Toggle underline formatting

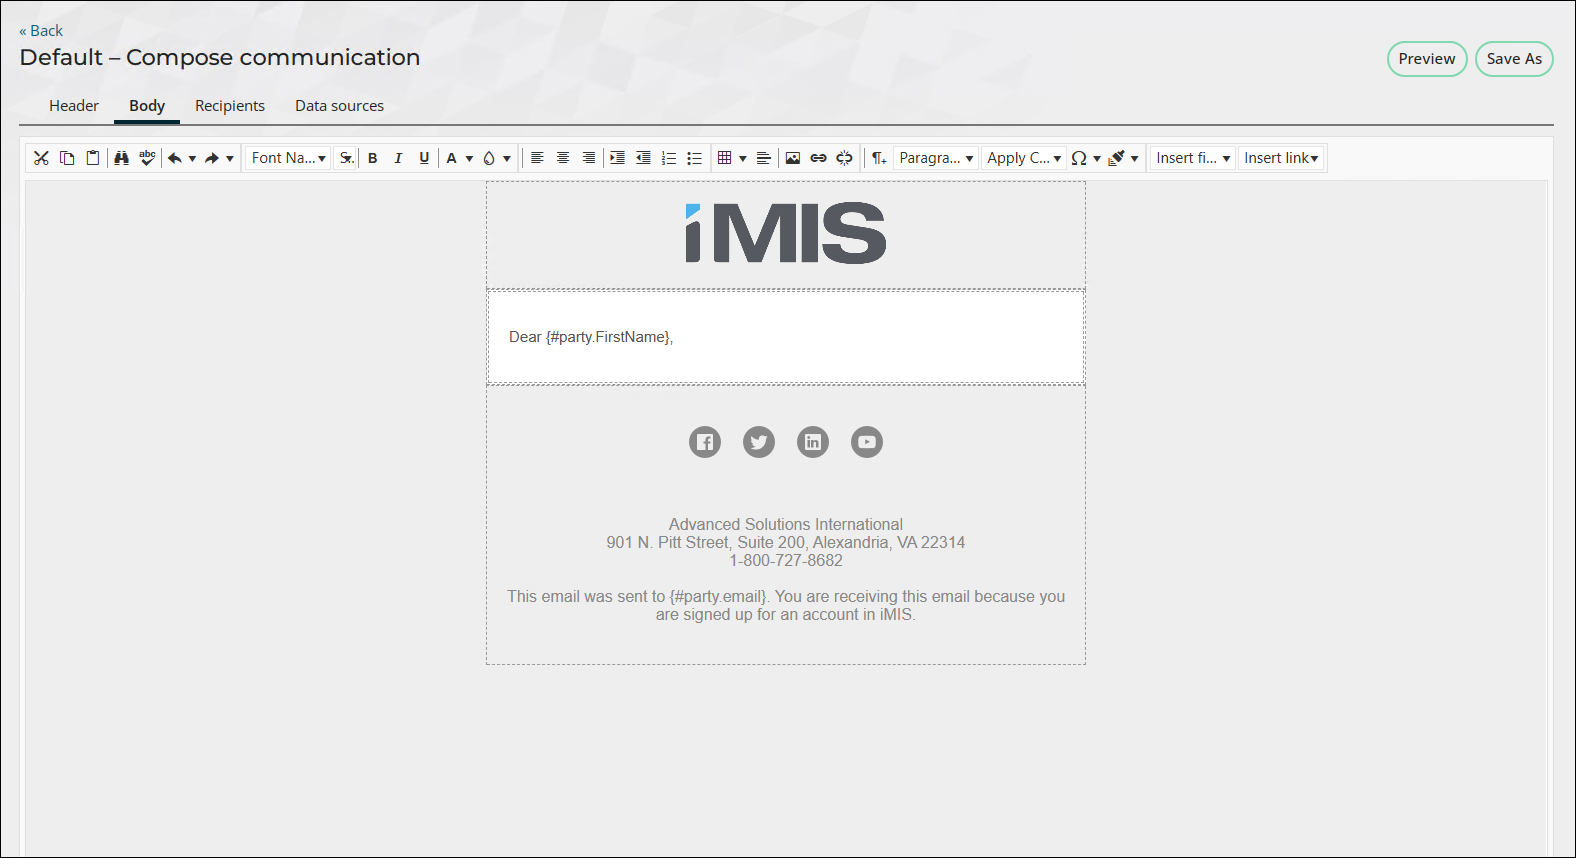point(424,158)
